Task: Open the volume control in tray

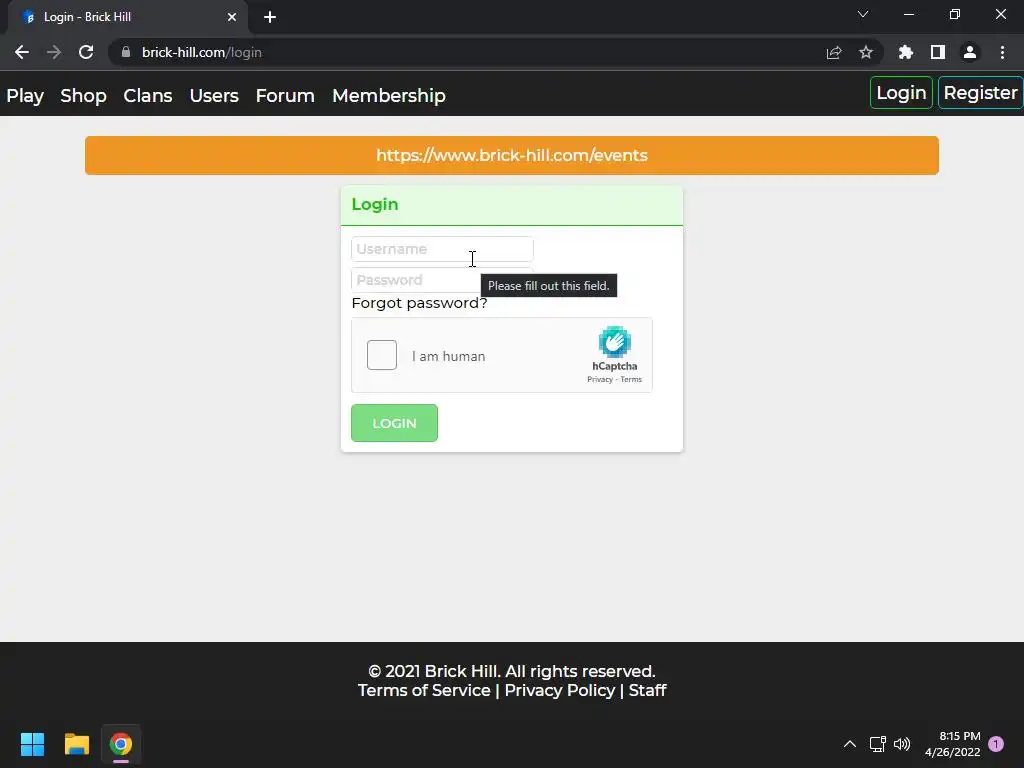Action: pyautogui.click(x=902, y=744)
